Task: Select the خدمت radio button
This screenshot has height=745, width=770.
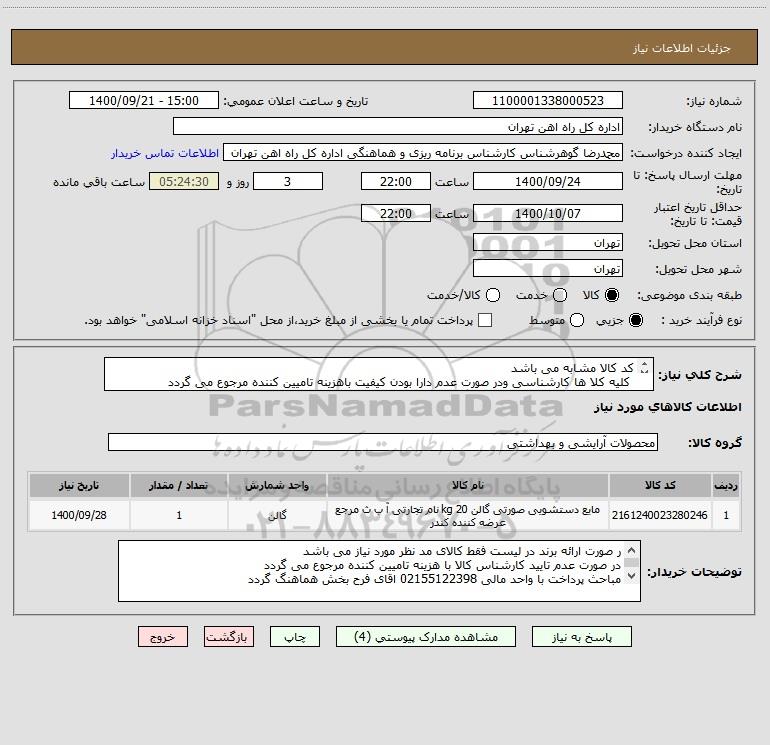Action: coord(560,295)
